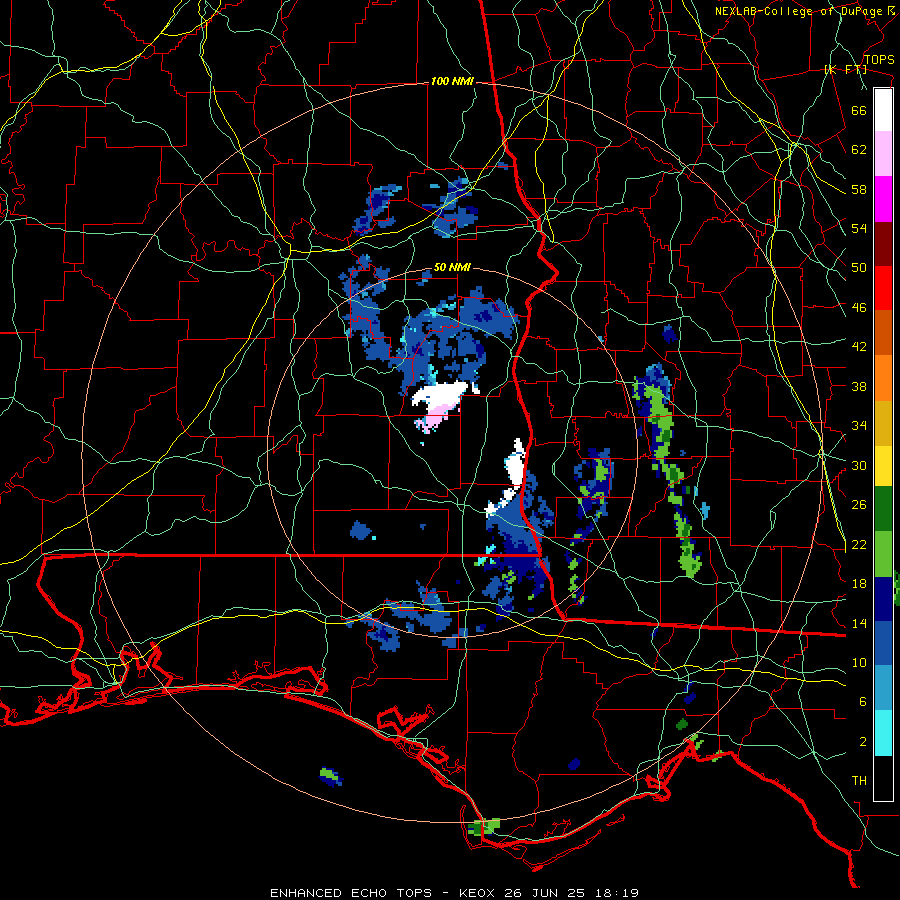Pick the light blue legend swatch

pos(883,688)
